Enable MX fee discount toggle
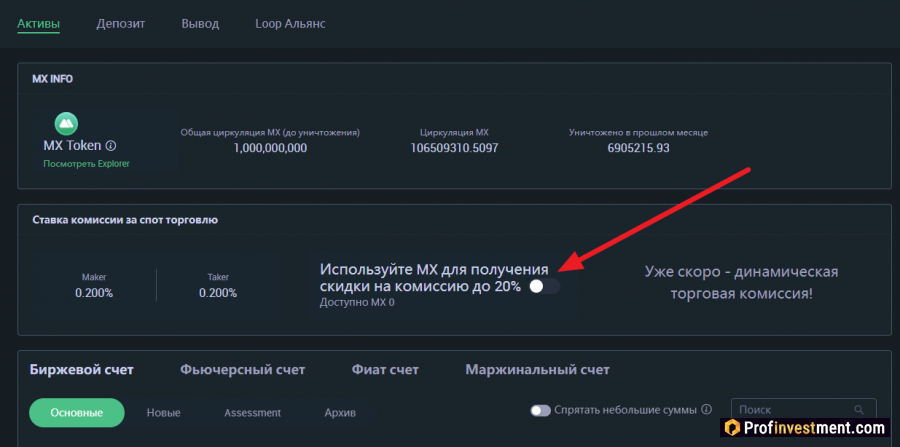Viewport: 900px width, 447px height. (544, 286)
